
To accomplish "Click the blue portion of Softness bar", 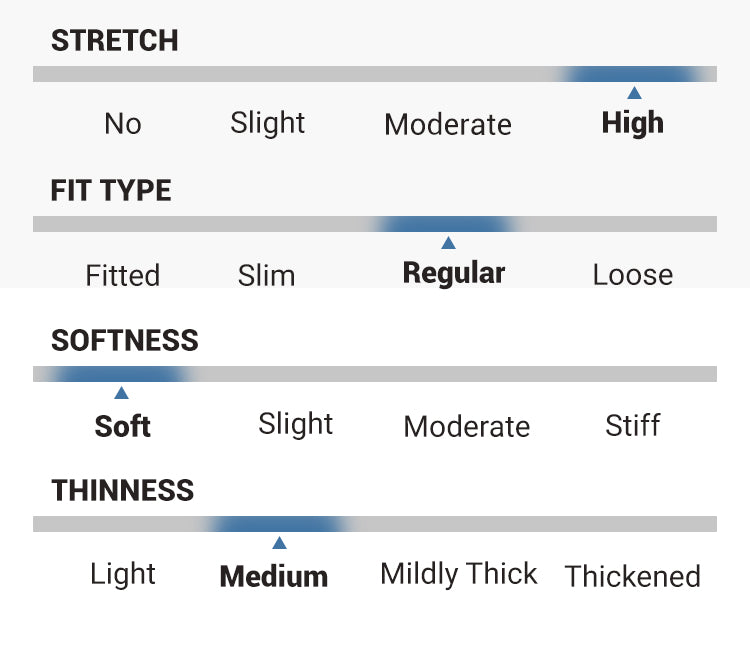I will (x=120, y=374).
